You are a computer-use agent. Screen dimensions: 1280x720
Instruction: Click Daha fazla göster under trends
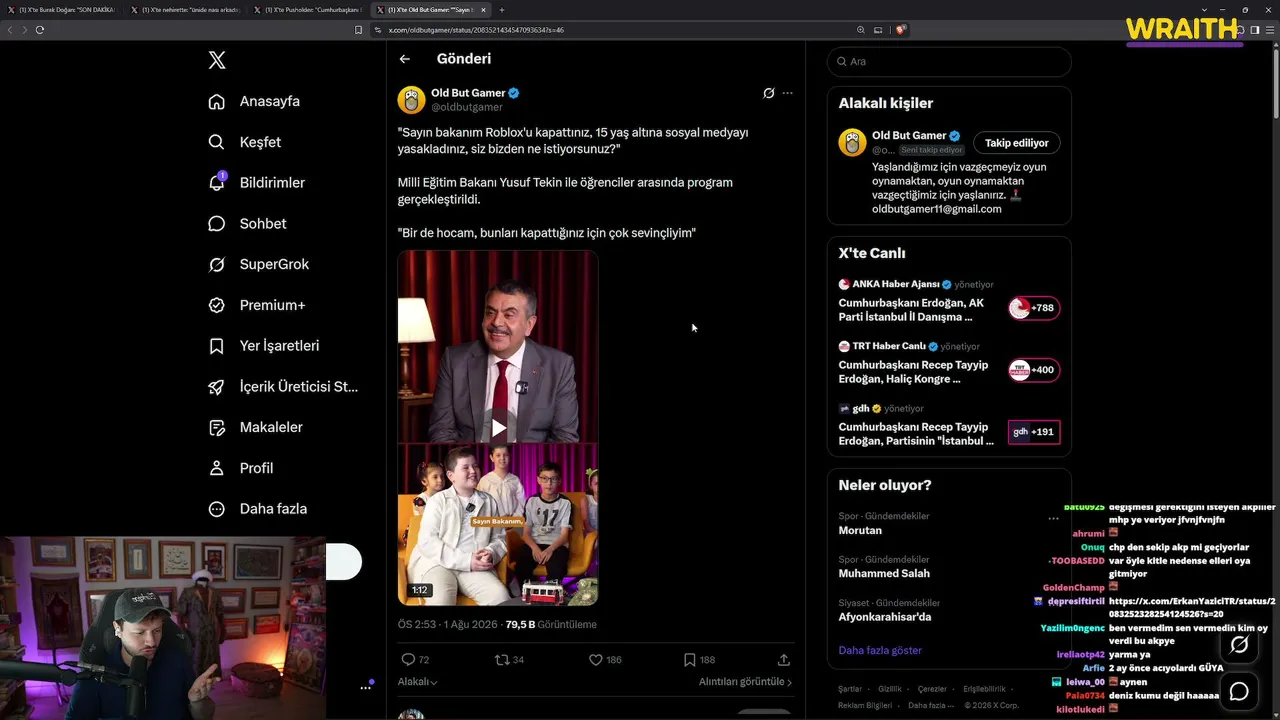880,651
